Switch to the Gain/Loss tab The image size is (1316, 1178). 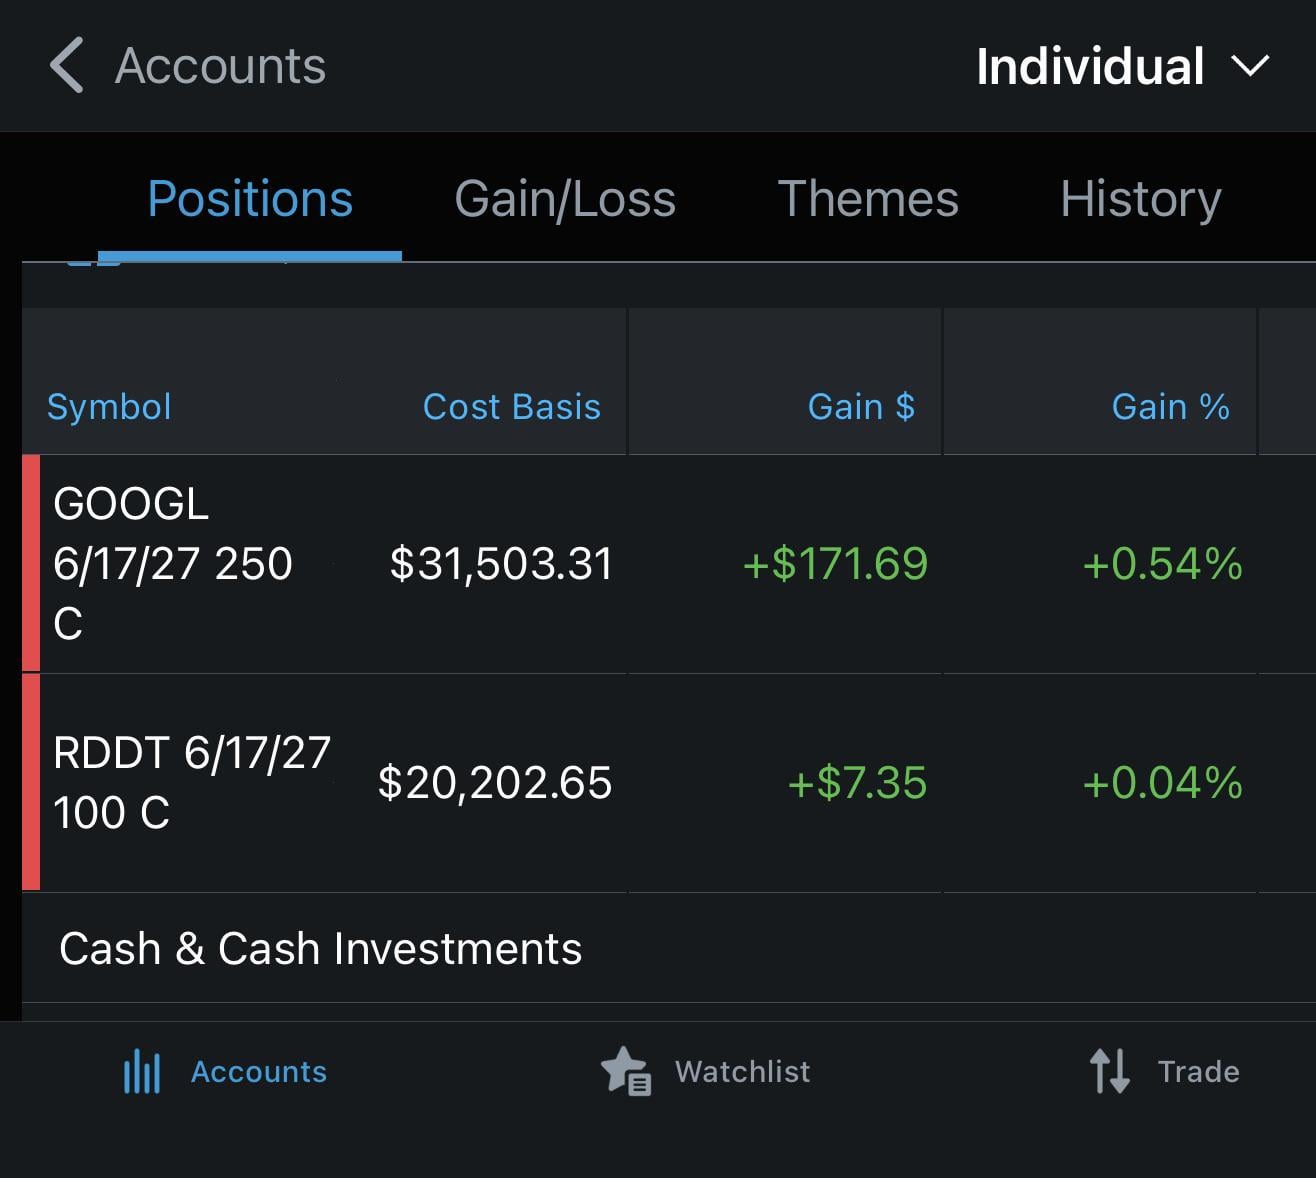tap(564, 199)
